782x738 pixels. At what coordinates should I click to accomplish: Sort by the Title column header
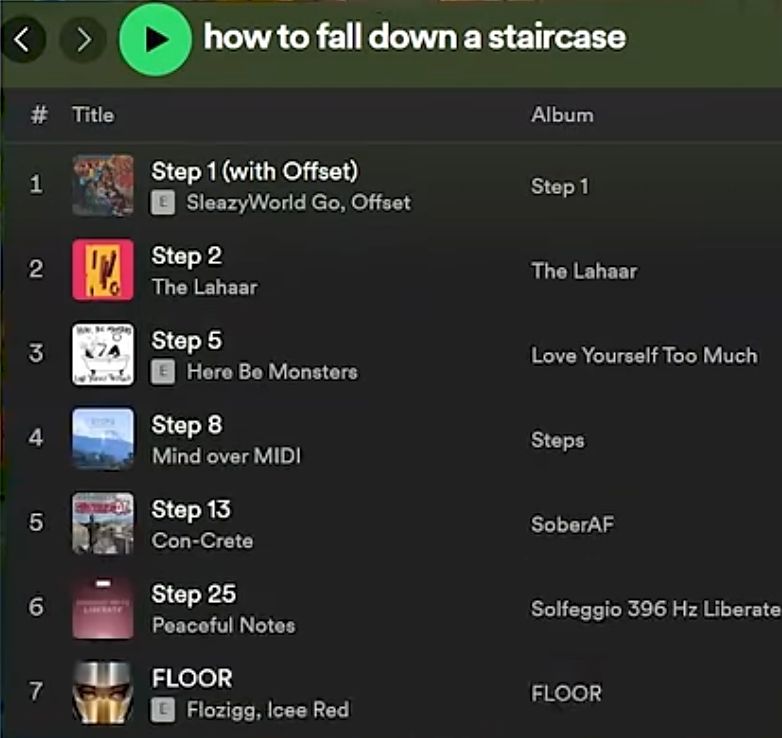tap(93, 115)
